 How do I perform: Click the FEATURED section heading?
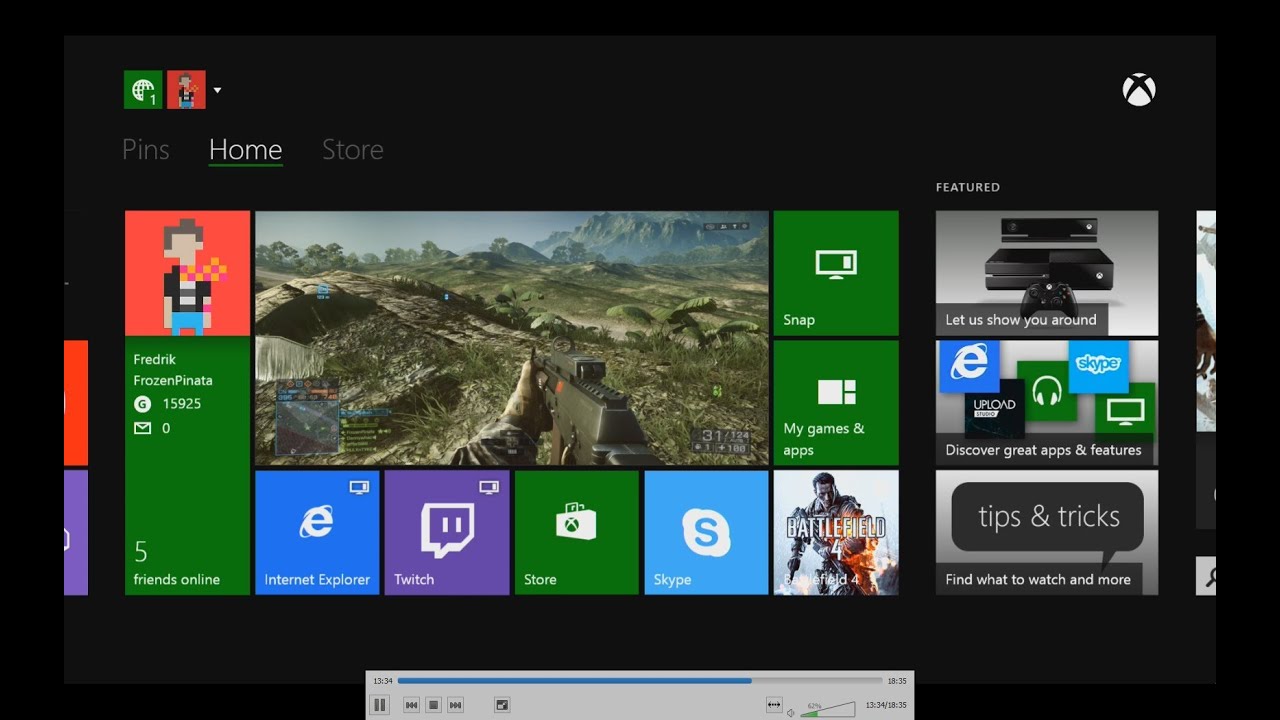967,187
